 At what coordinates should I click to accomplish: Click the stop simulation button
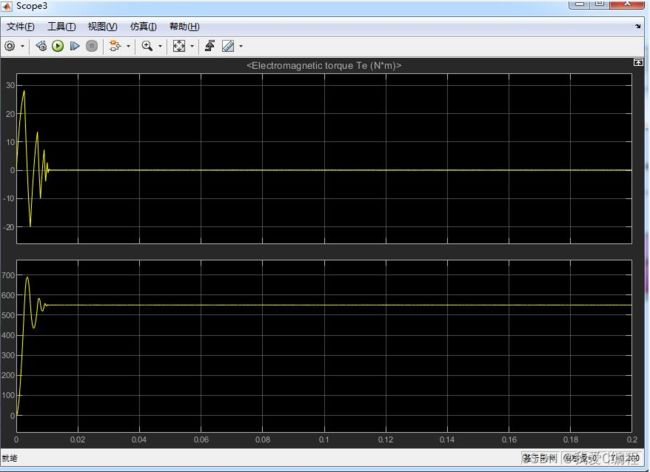click(x=92, y=46)
